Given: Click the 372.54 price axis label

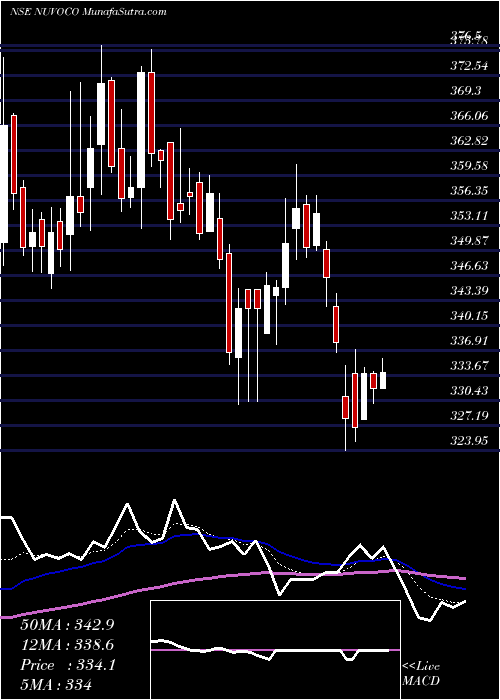Looking at the screenshot, I should (x=468, y=66).
